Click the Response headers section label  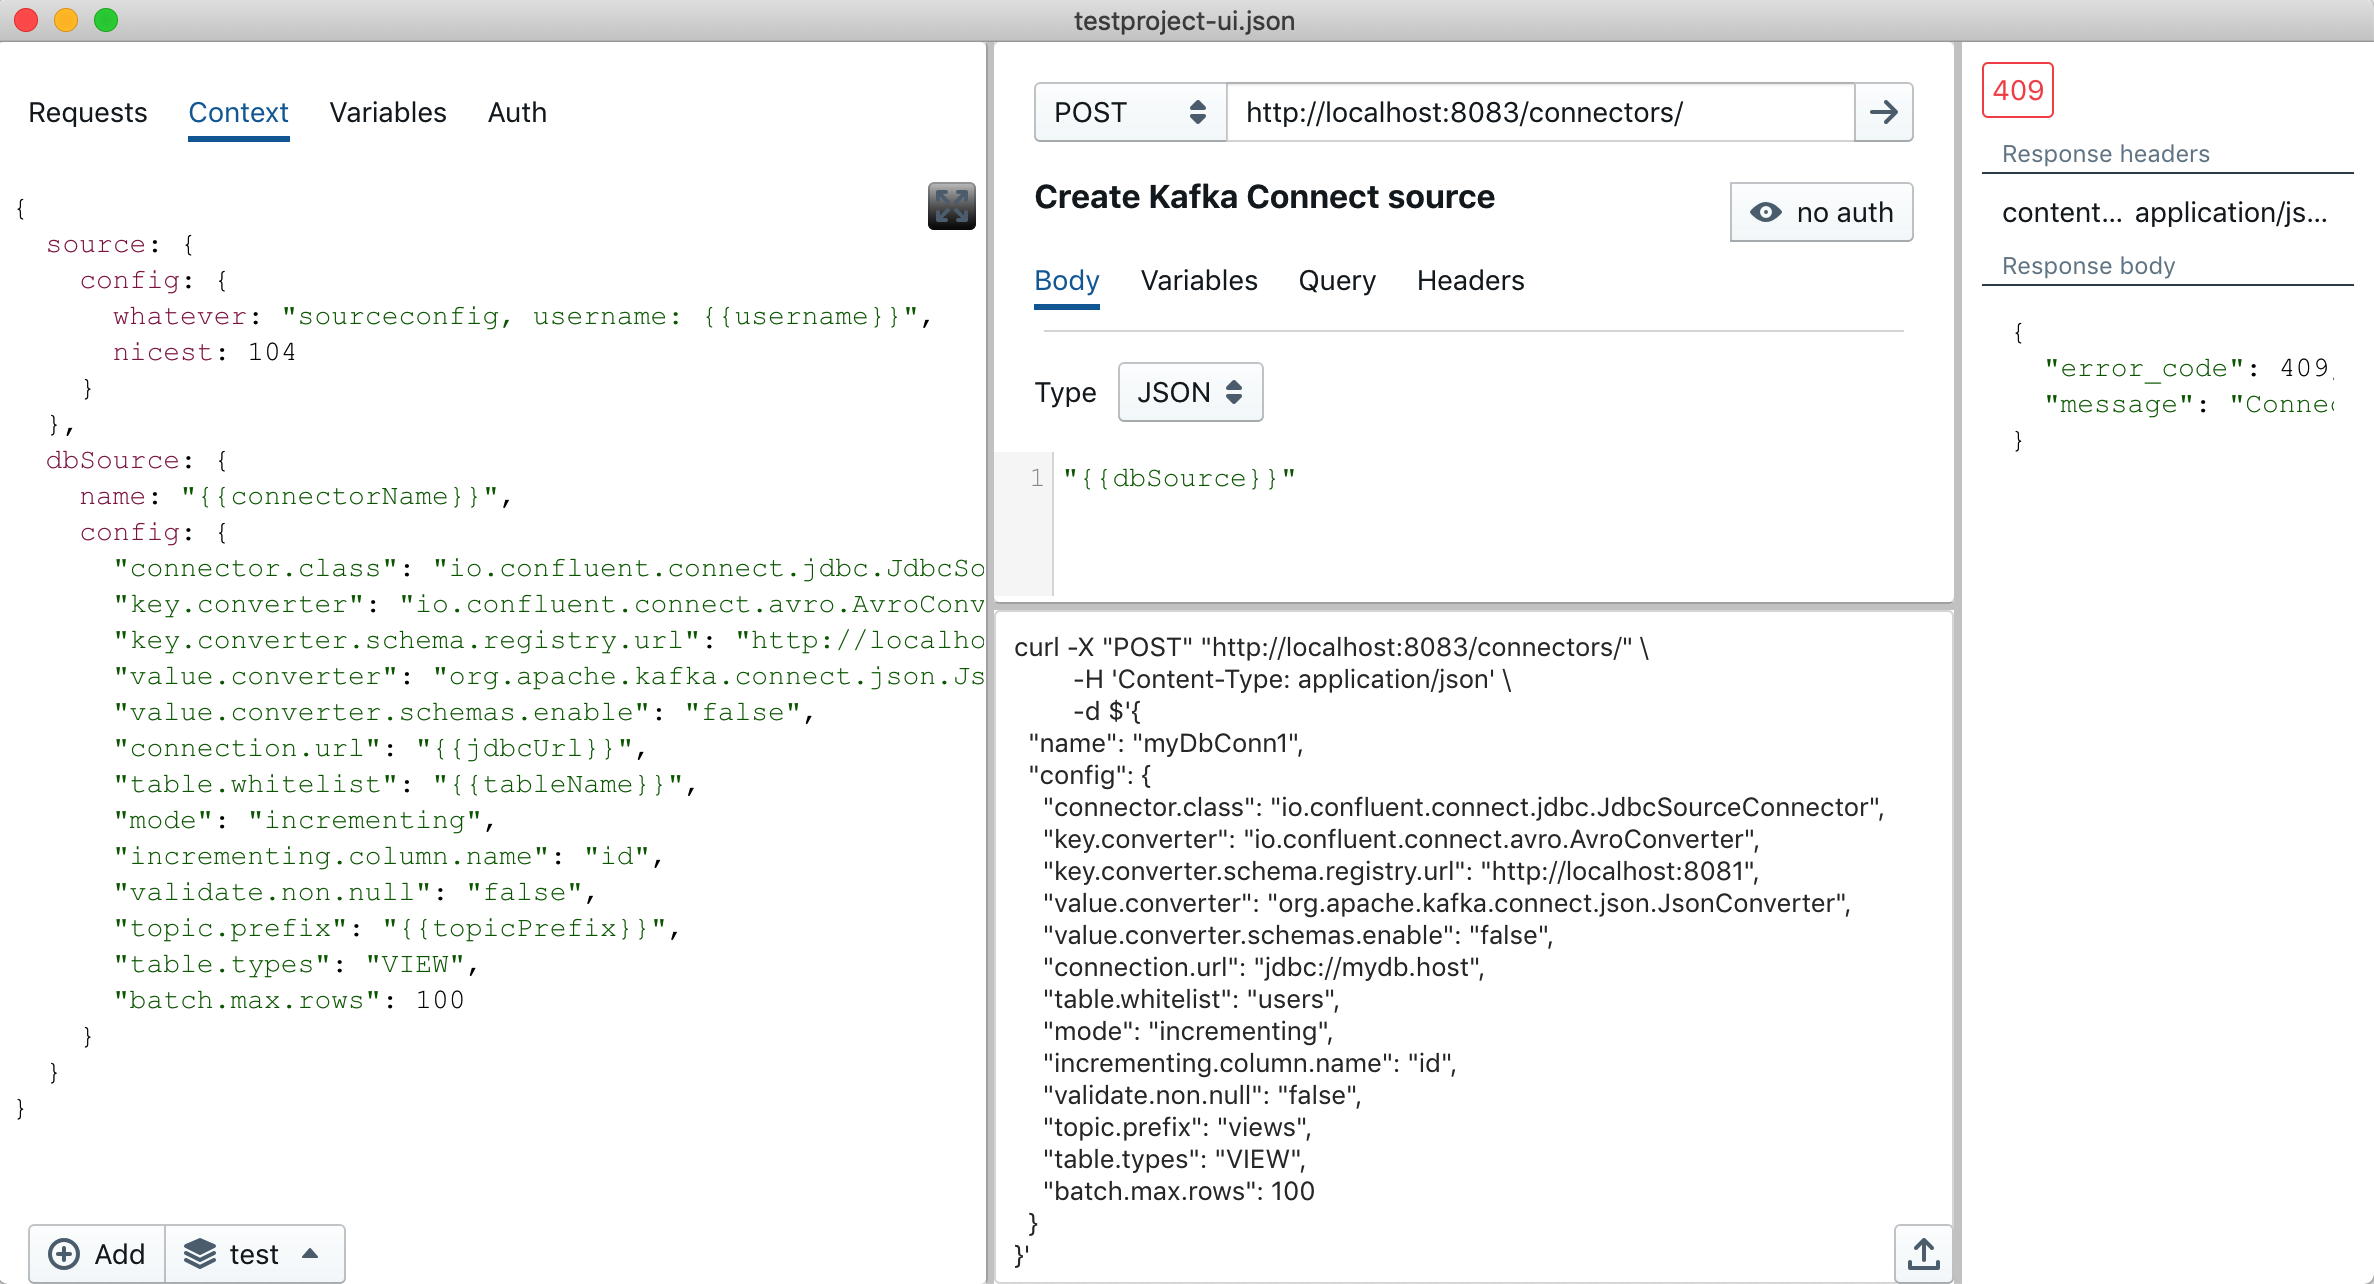click(2105, 154)
